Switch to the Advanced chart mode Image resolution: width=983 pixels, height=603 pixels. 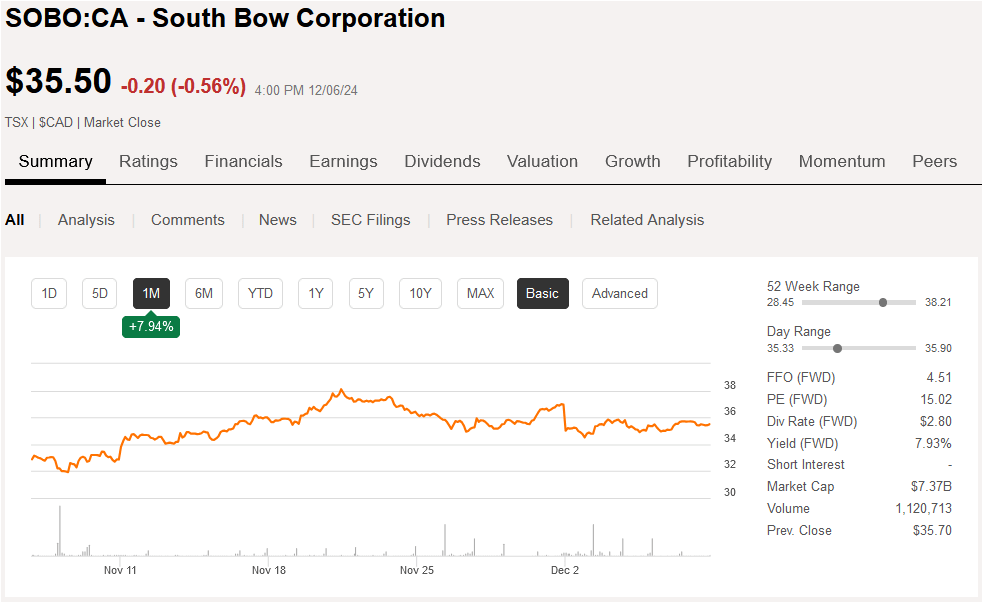pos(619,293)
